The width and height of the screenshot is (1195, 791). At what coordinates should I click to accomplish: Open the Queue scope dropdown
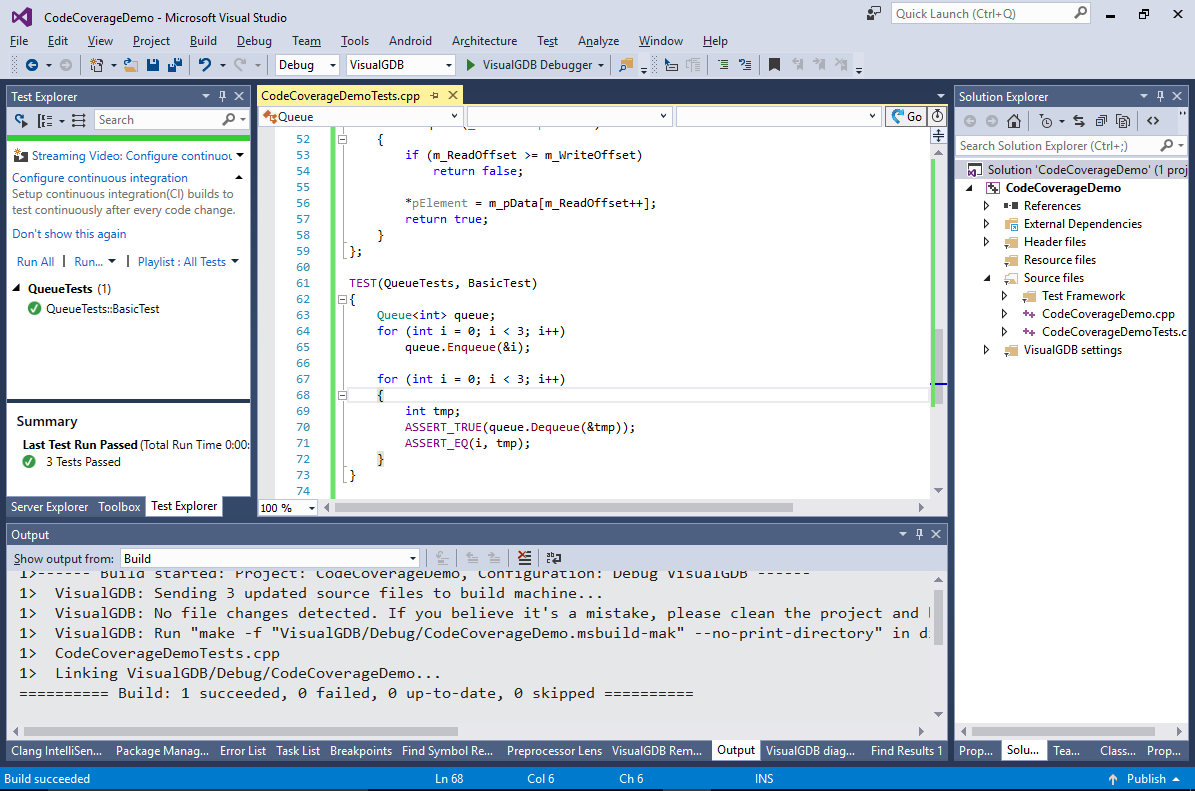[x=360, y=117]
